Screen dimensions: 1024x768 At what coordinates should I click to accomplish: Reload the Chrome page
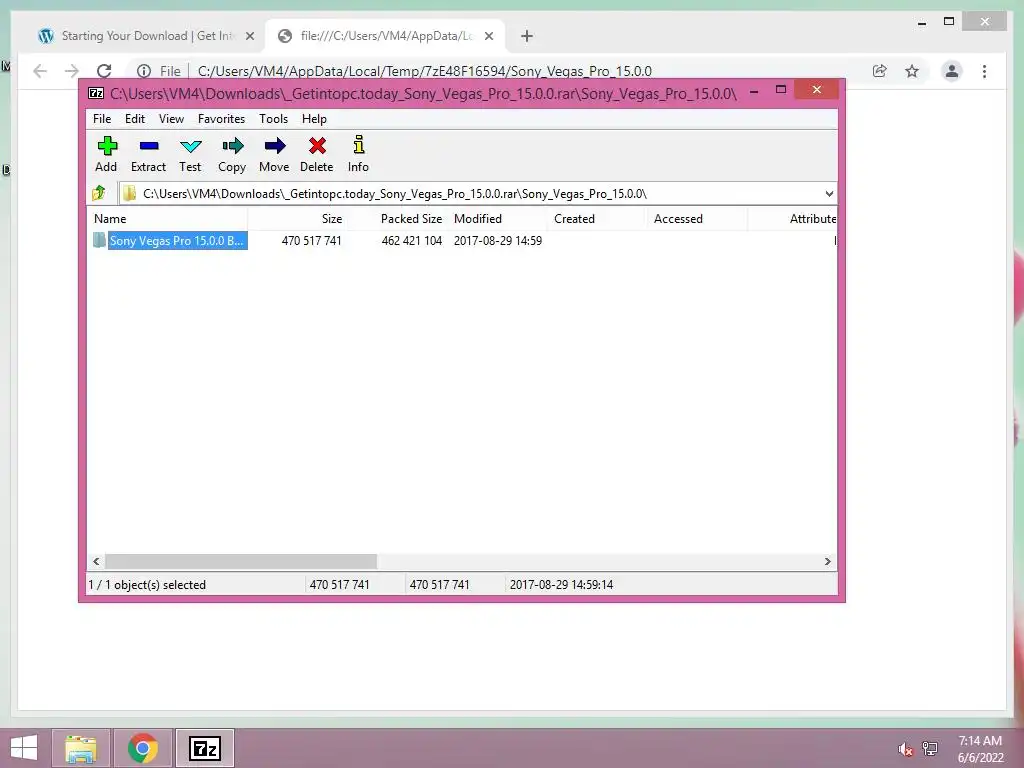(x=104, y=71)
